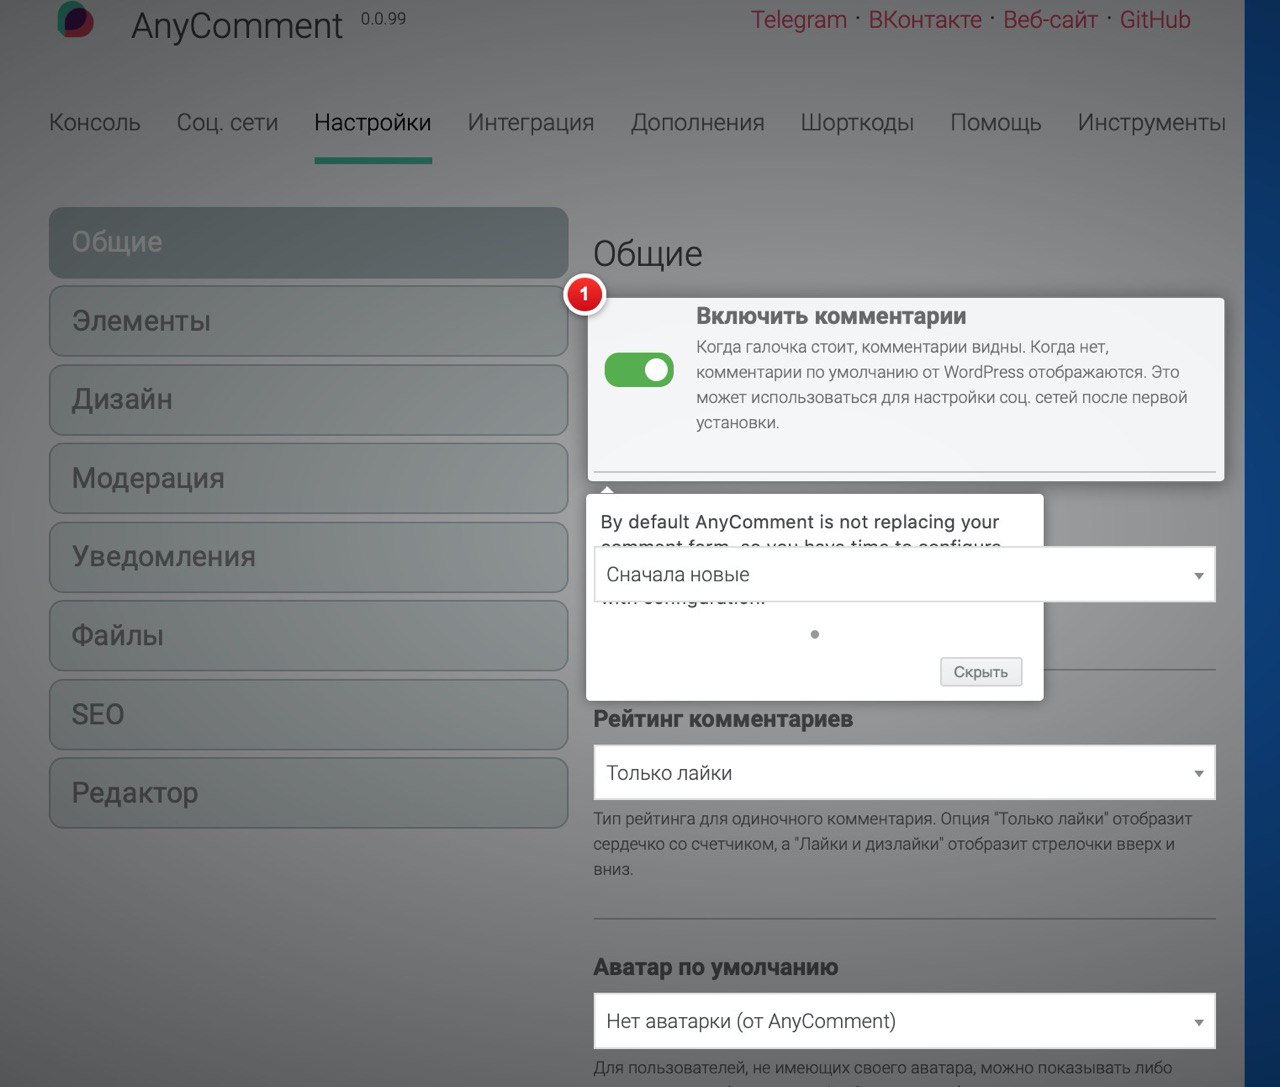1280x1087 pixels.
Task: Open the Telegram link
Action: pos(799,20)
